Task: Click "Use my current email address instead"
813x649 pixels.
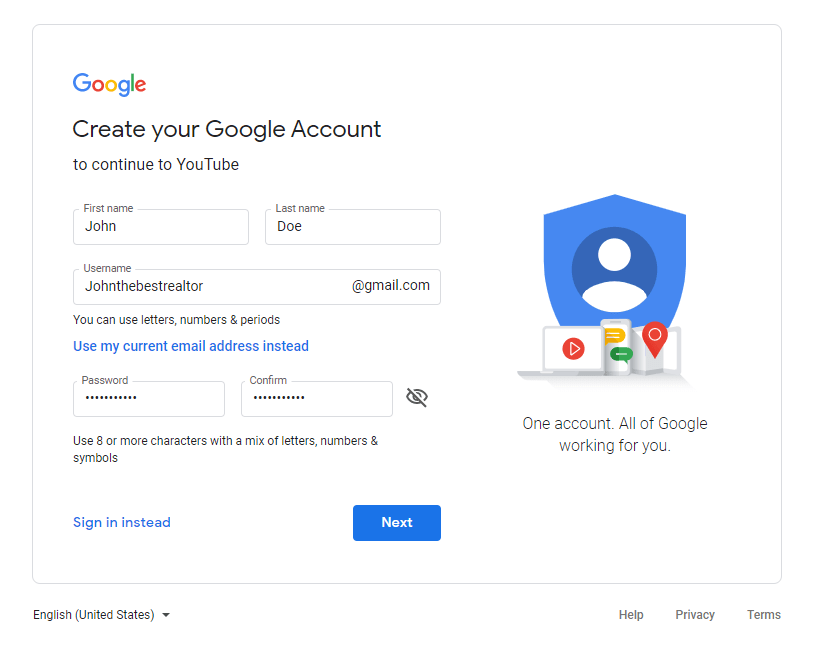Action: point(191,346)
